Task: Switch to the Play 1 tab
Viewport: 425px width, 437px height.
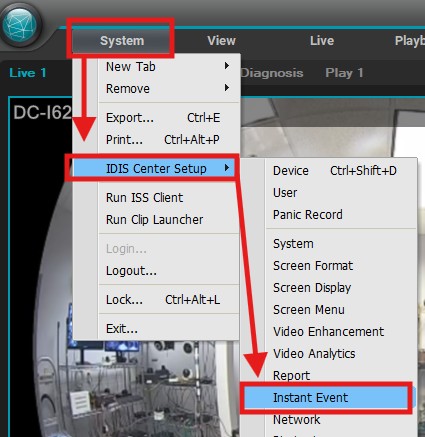Action: (344, 73)
